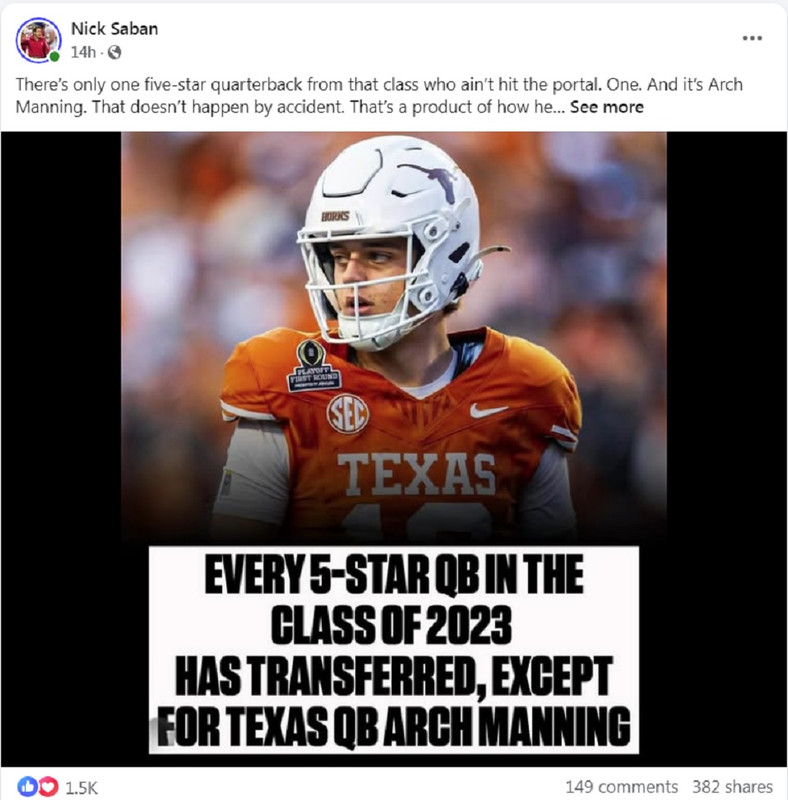
Task: Click the meme caption about 5-star QBs
Action: pyautogui.click(x=393, y=649)
